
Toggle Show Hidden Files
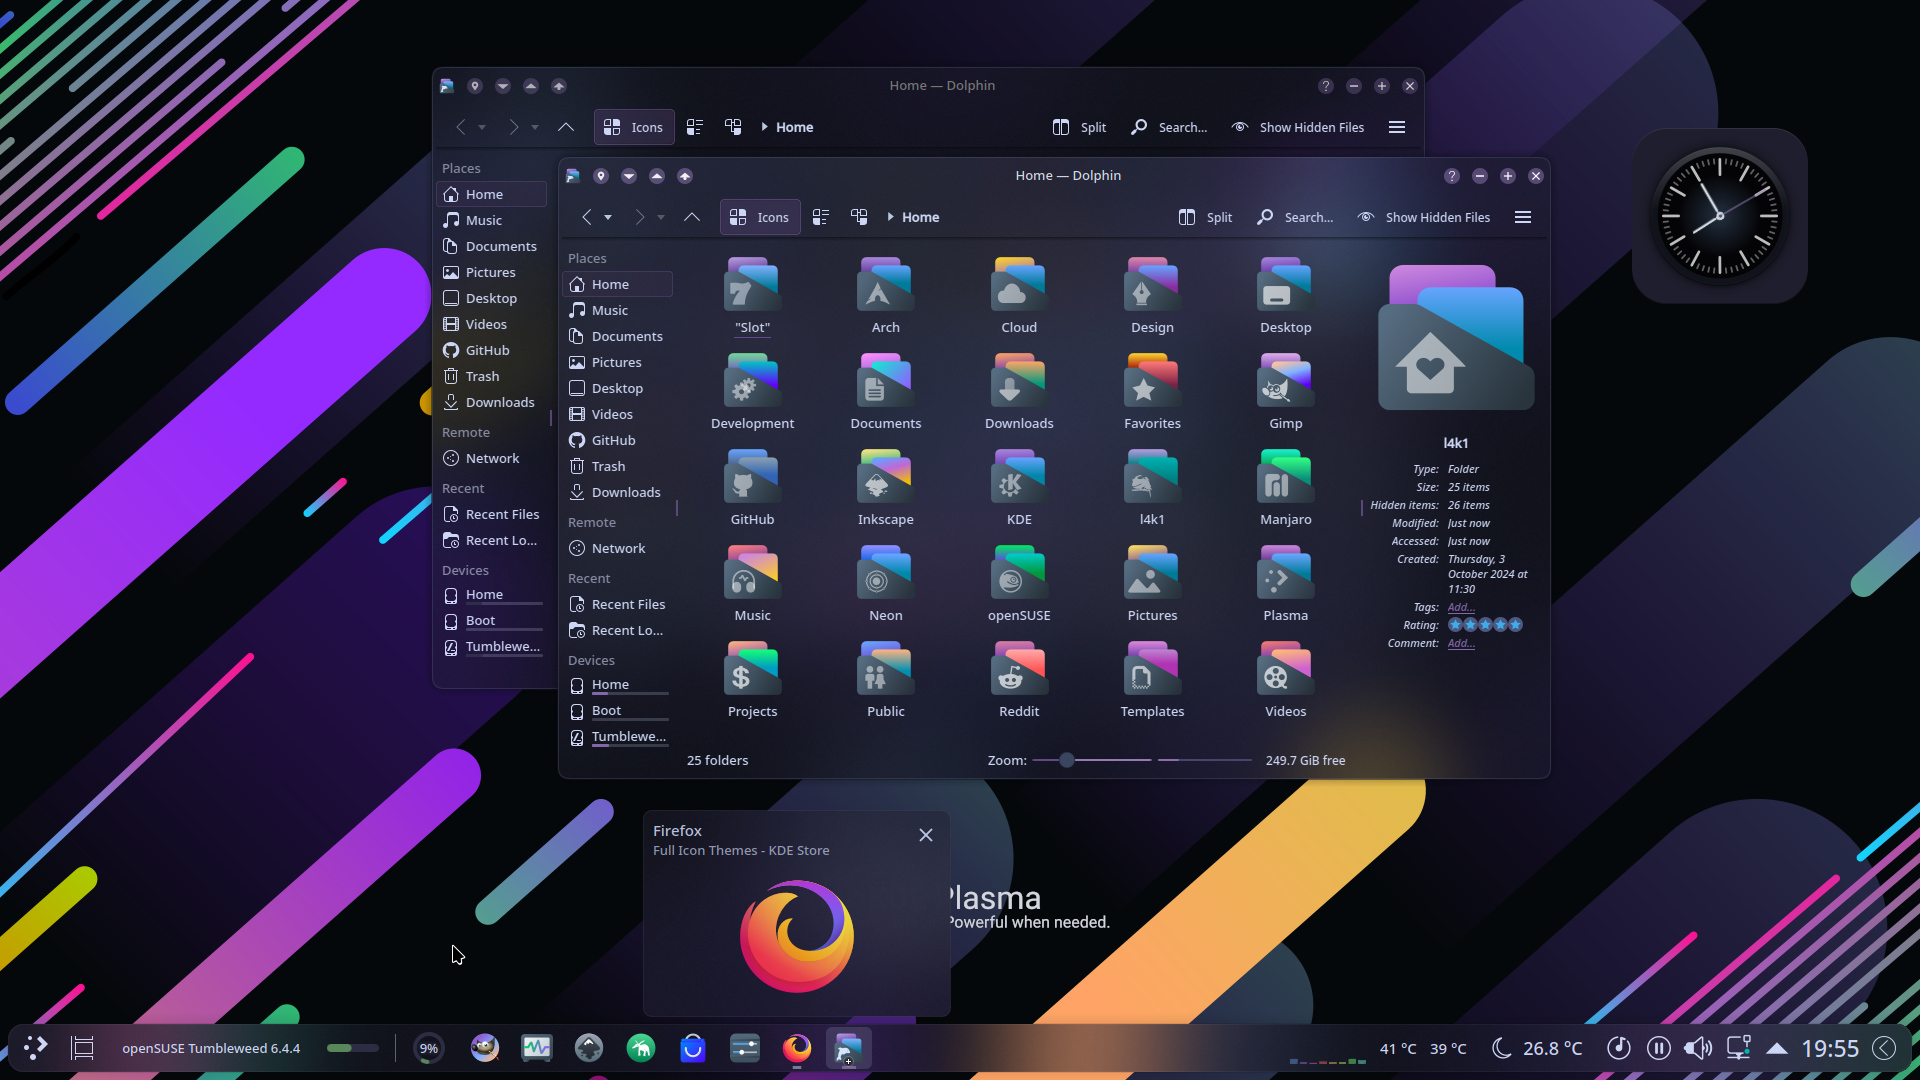1423,217
